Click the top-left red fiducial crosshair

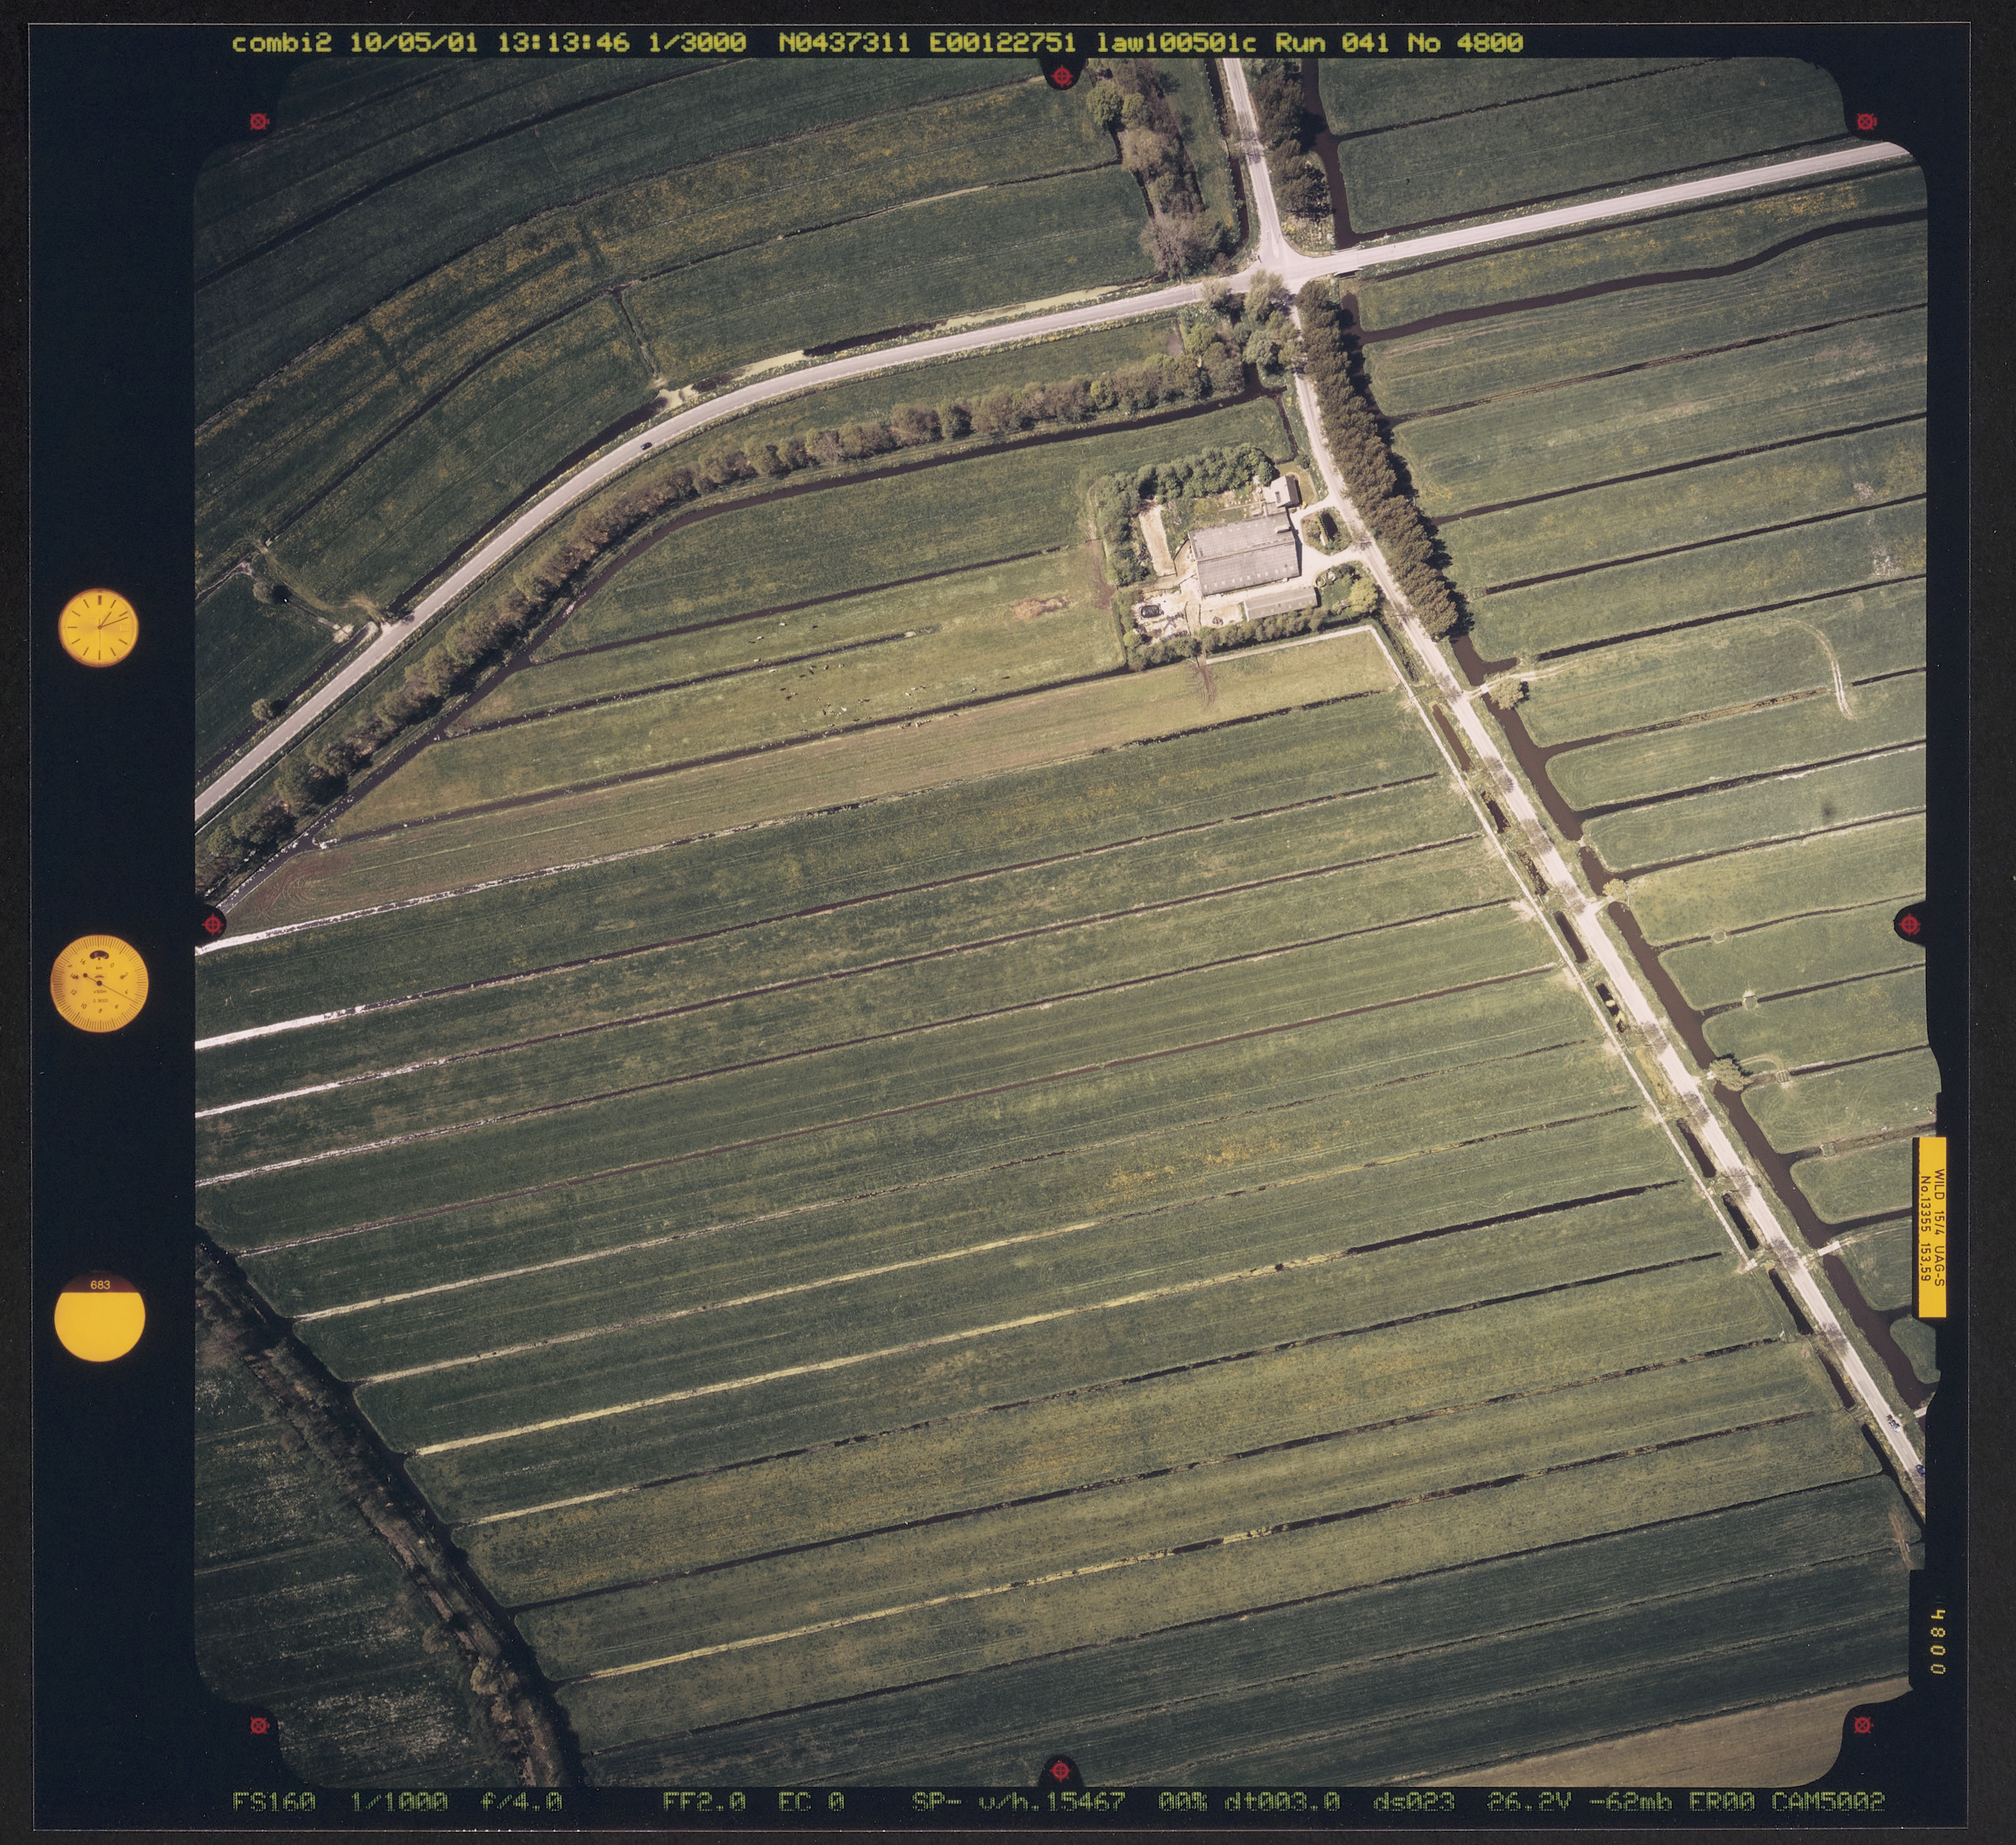pyautogui.click(x=259, y=122)
